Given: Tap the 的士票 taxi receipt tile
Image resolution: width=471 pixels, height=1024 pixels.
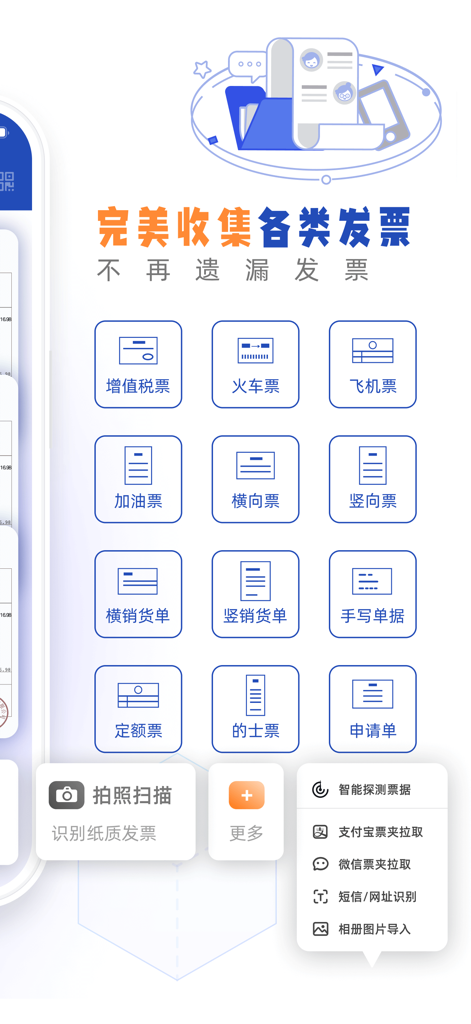Looking at the screenshot, I should click(x=255, y=709).
